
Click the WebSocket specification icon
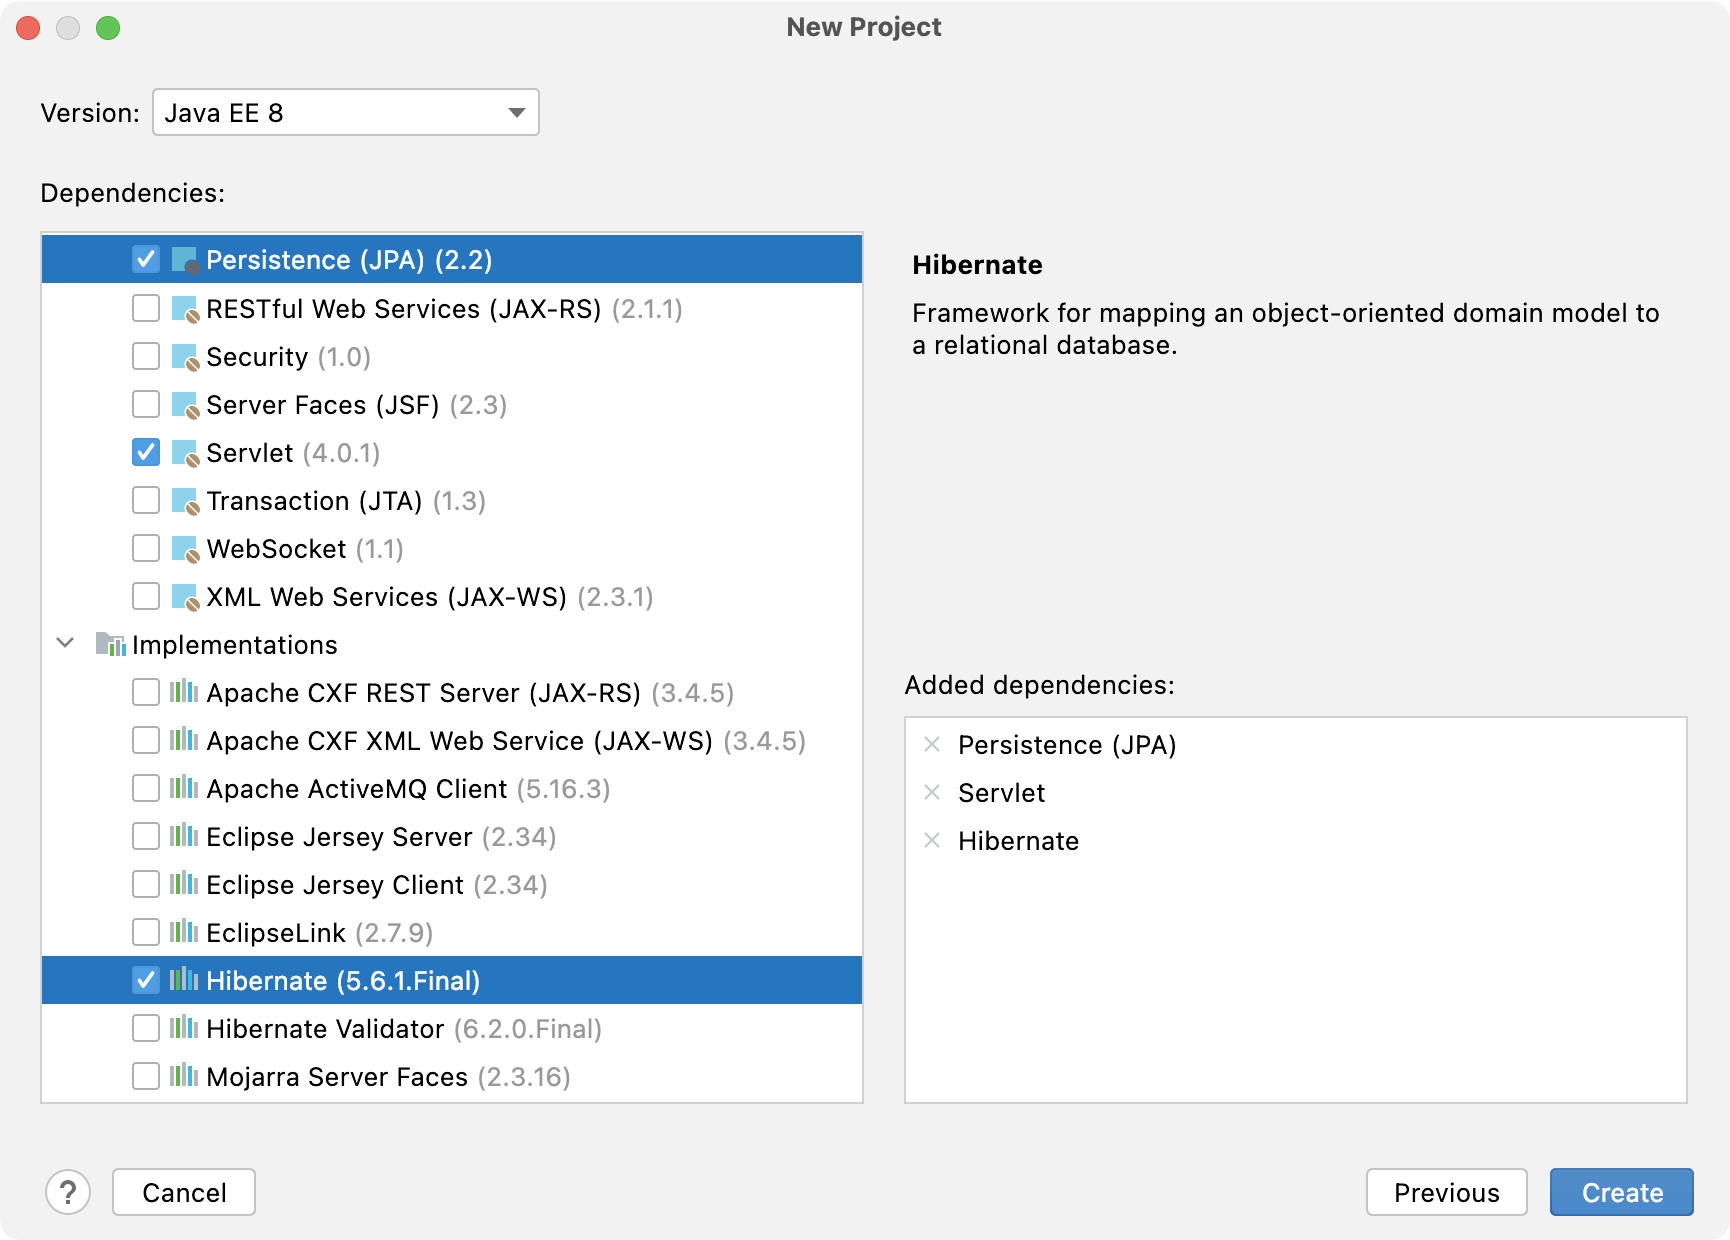185,549
